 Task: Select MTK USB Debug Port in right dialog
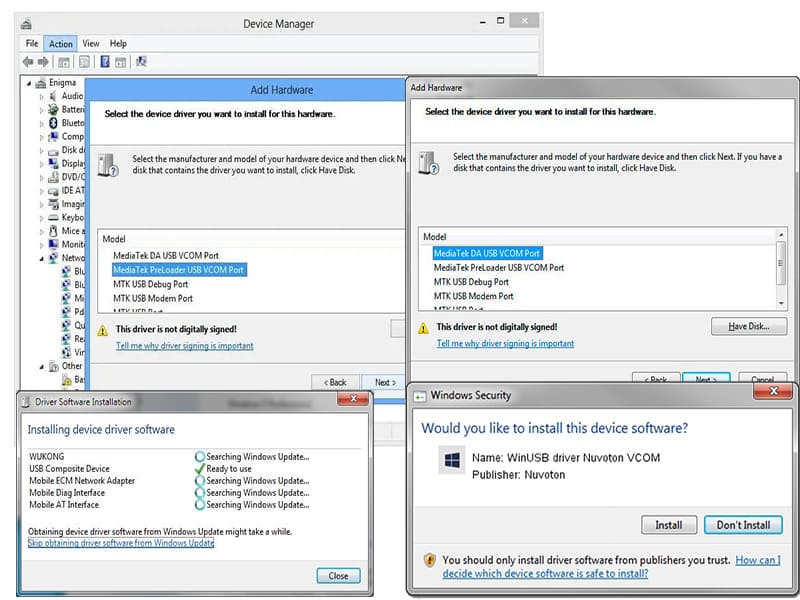click(471, 282)
